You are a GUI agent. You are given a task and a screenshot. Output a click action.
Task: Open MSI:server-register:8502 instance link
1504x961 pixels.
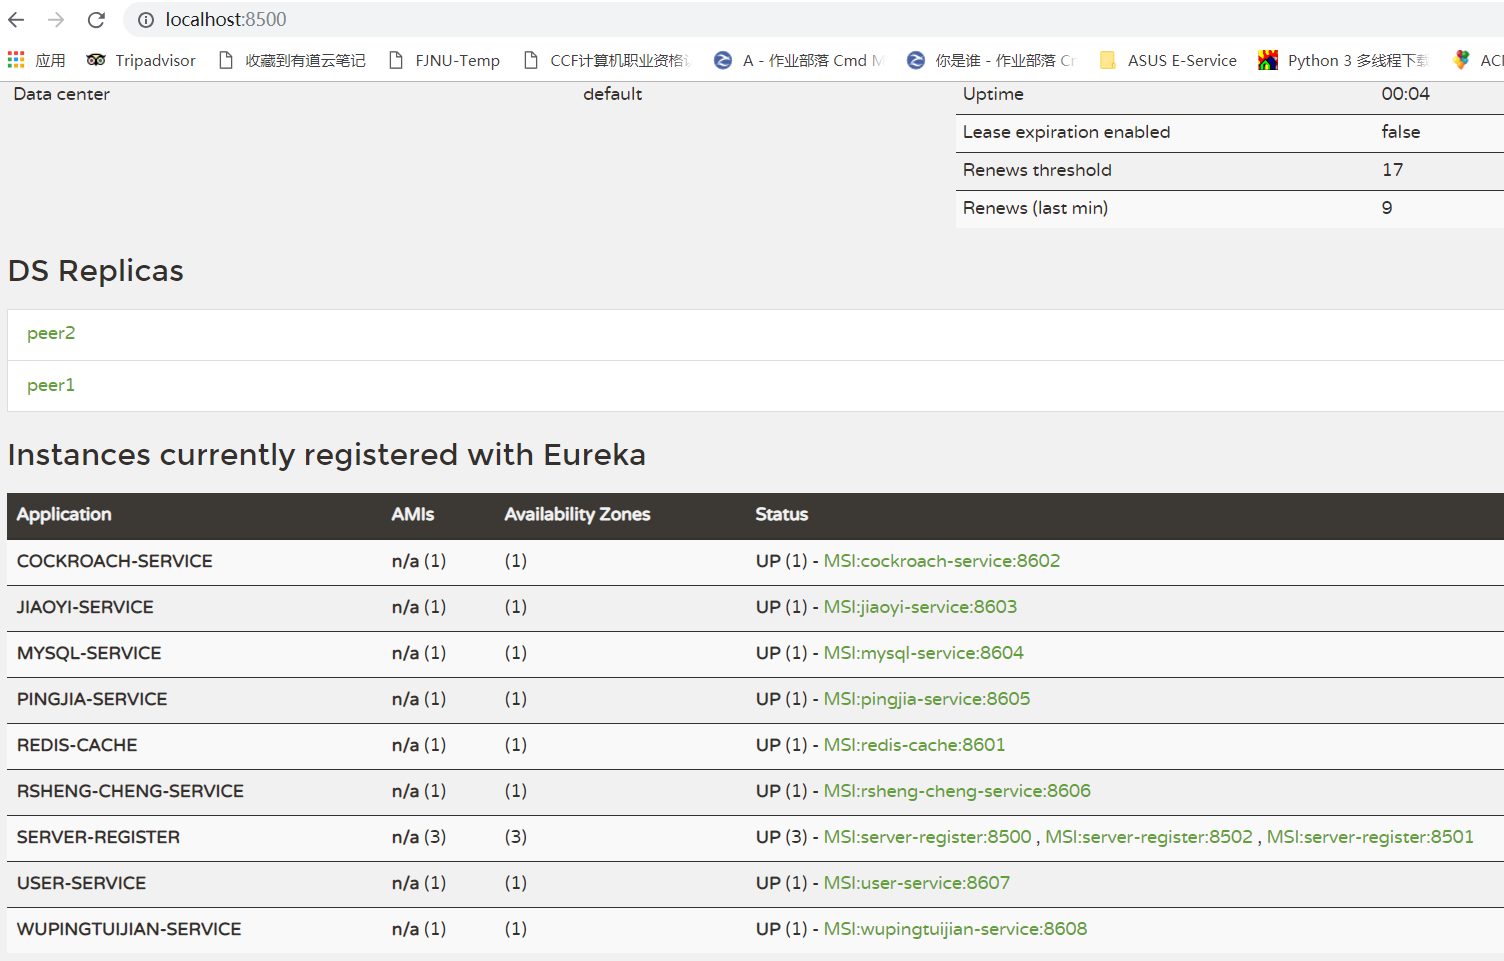click(1149, 837)
